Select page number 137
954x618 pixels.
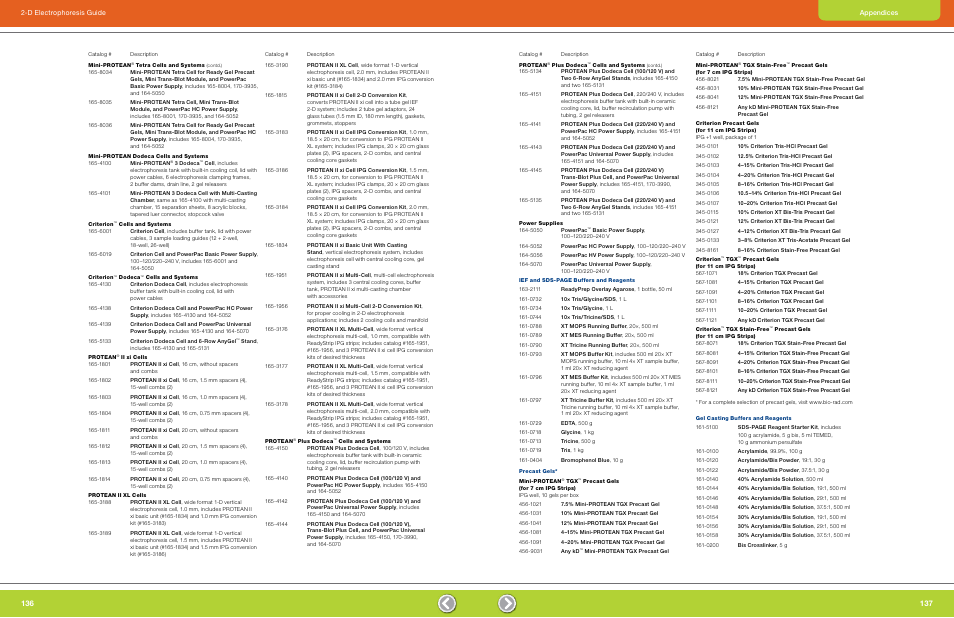pyautogui.click(x=926, y=603)
